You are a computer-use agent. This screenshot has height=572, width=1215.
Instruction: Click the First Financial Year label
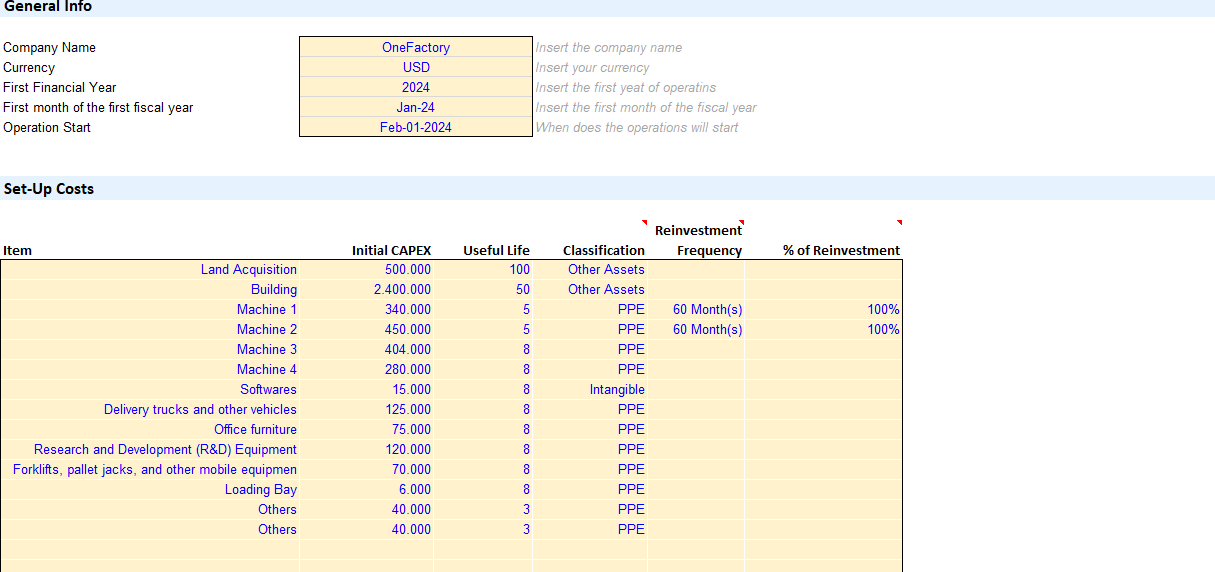click(x=60, y=87)
